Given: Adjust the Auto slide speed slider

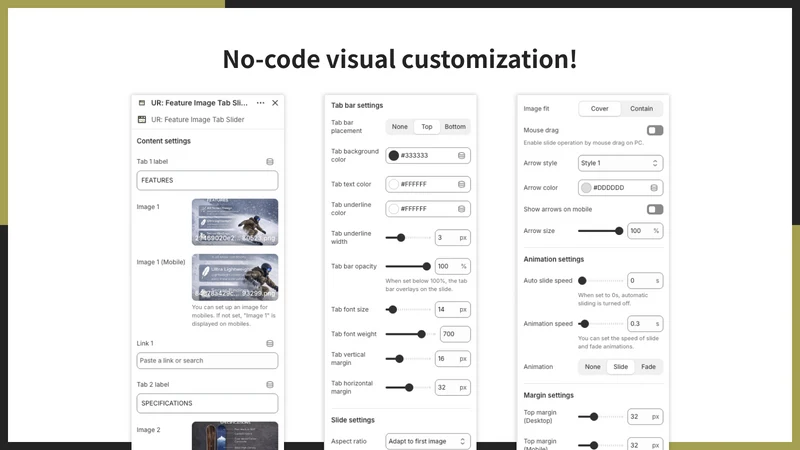Looking at the screenshot, I should point(601,281).
